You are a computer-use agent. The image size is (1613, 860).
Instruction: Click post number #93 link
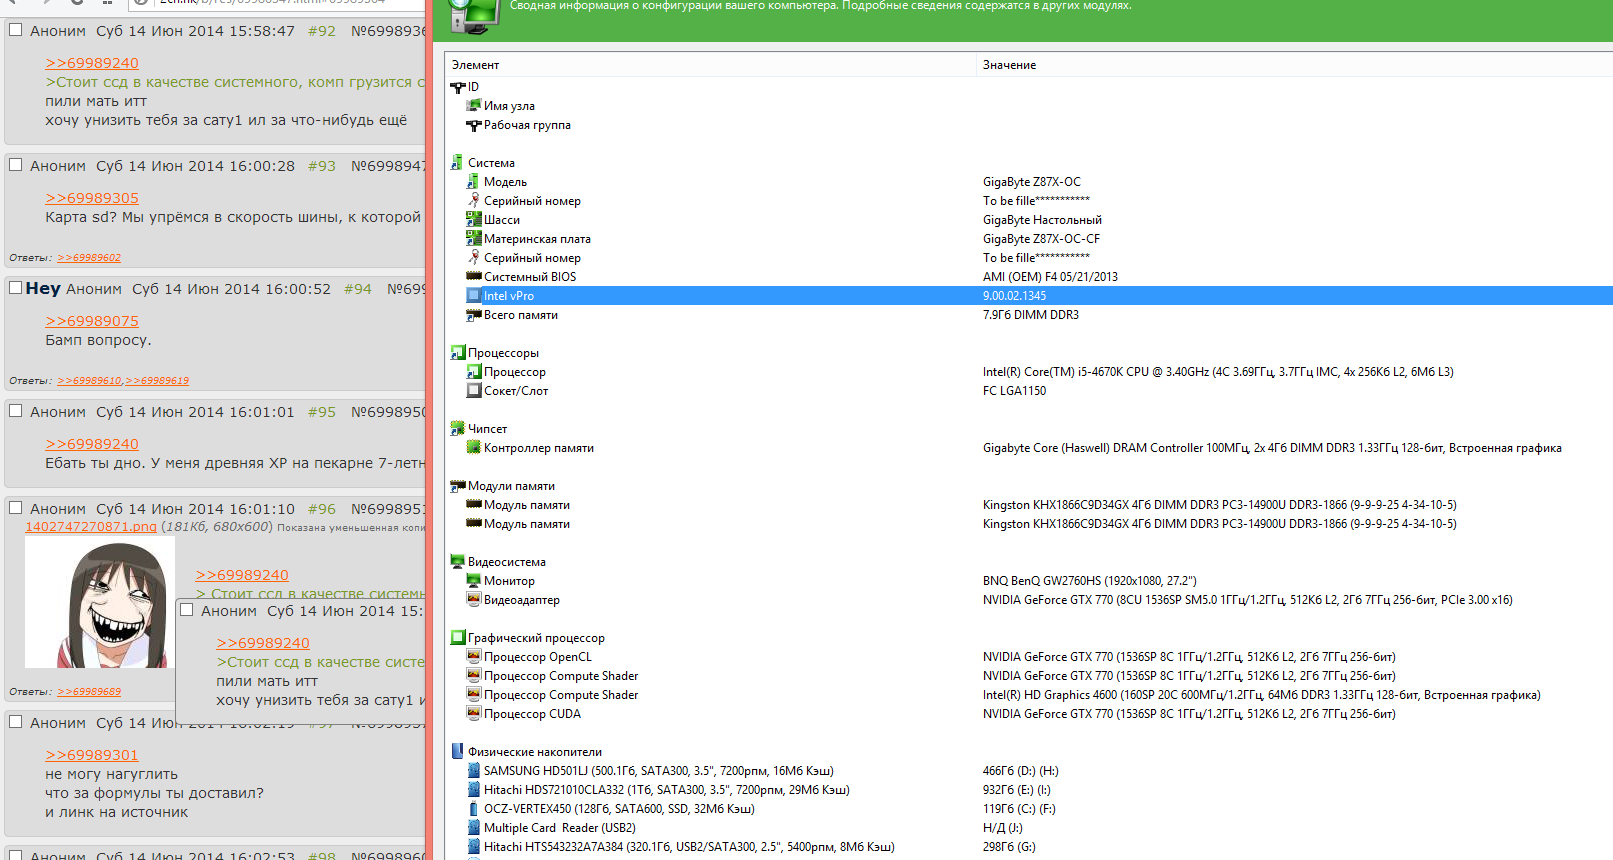tap(322, 166)
